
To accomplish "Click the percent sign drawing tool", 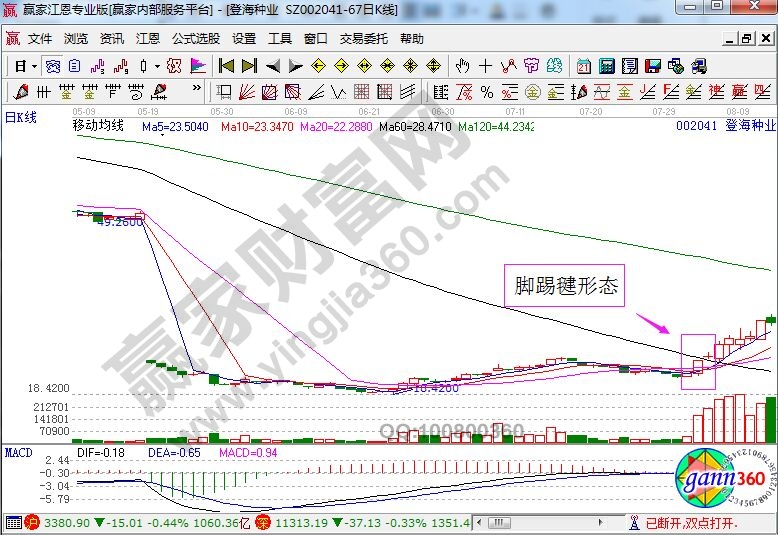I will pos(486,93).
